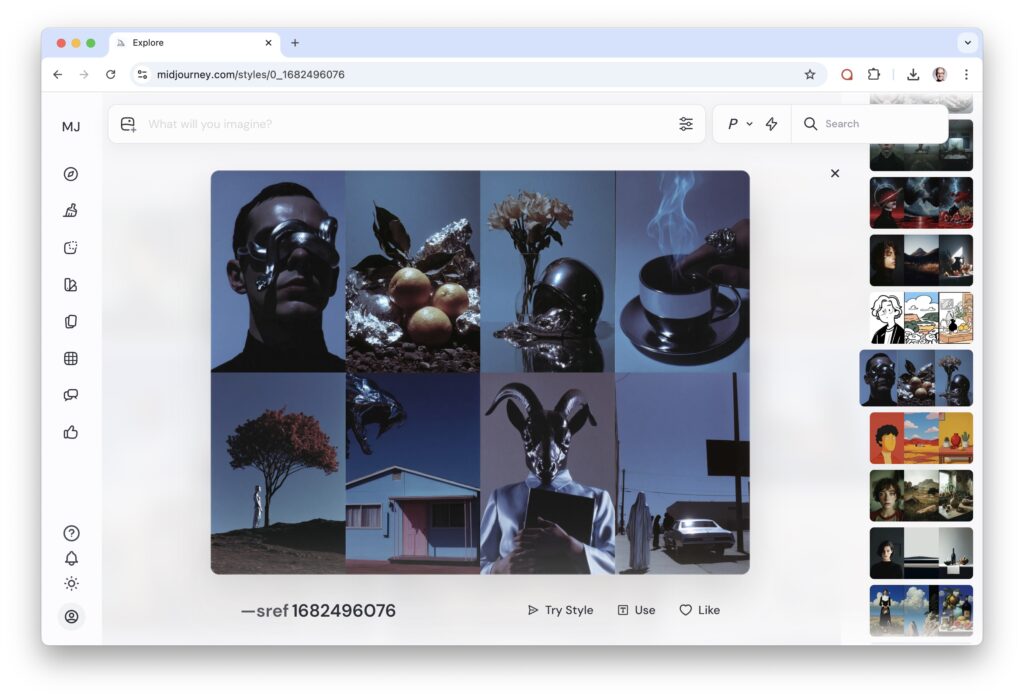
Task: Expand the P personalization dropdown
Action: click(x=739, y=124)
